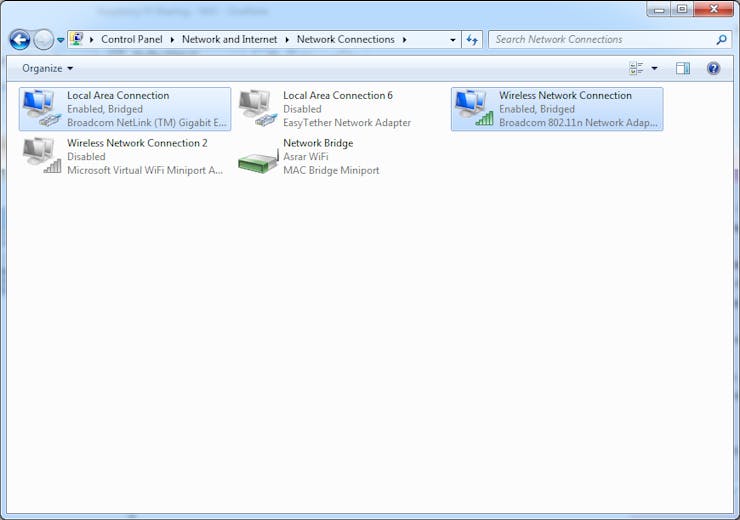Expand chevron after Network Connections breadcrumb
The width and height of the screenshot is (740, 520).
click(404, 40)
